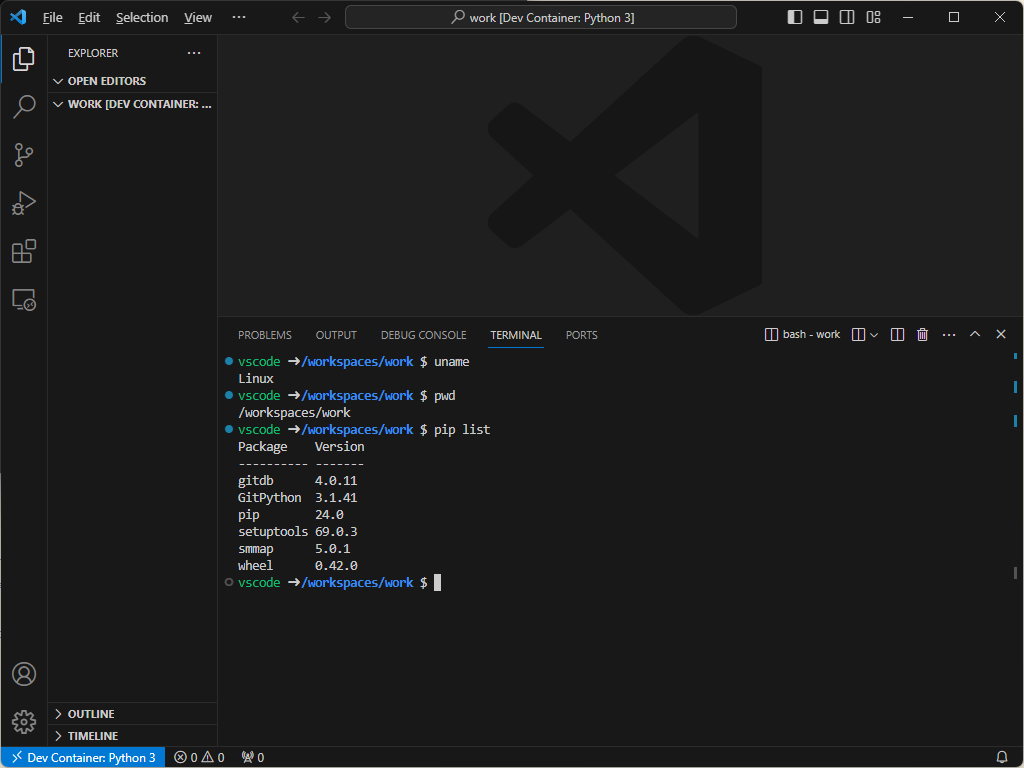Switch to the Ports tab
The width and height of the screenshot is (1024, 768).
(x=581, y=335)
